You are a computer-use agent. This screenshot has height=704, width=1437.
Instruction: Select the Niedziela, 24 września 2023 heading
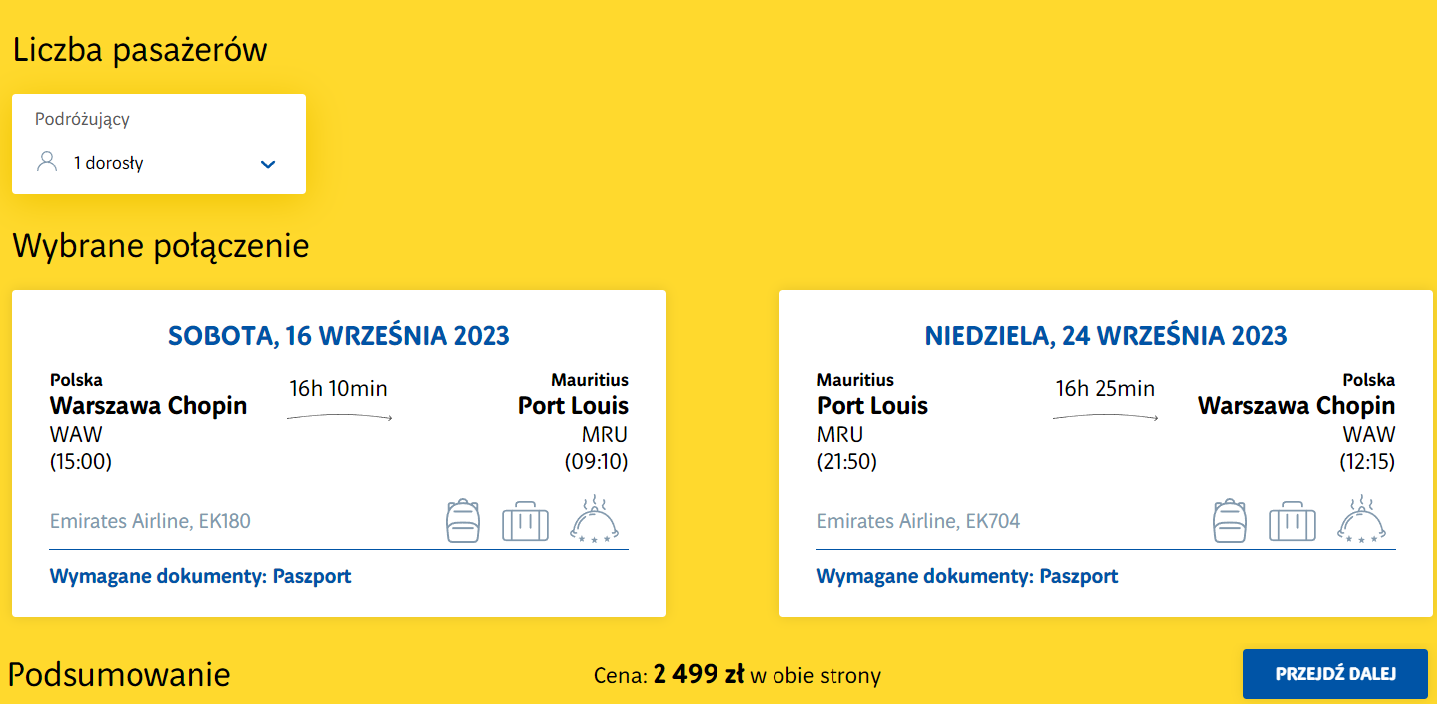(x=1106, y=335)
